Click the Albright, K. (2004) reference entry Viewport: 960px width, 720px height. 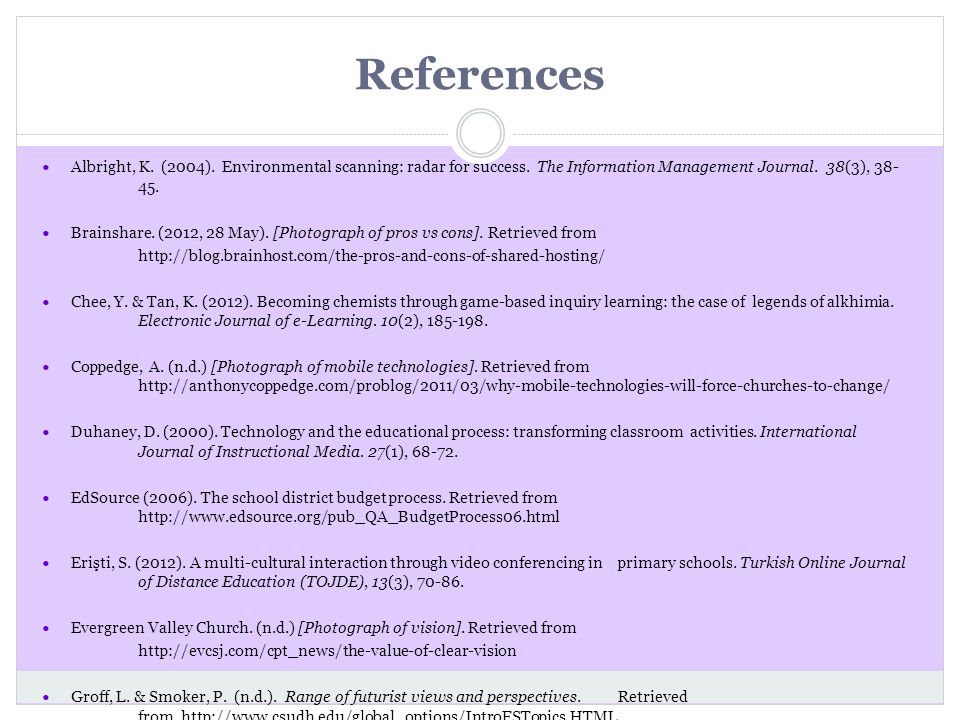[x=484, y=177]
